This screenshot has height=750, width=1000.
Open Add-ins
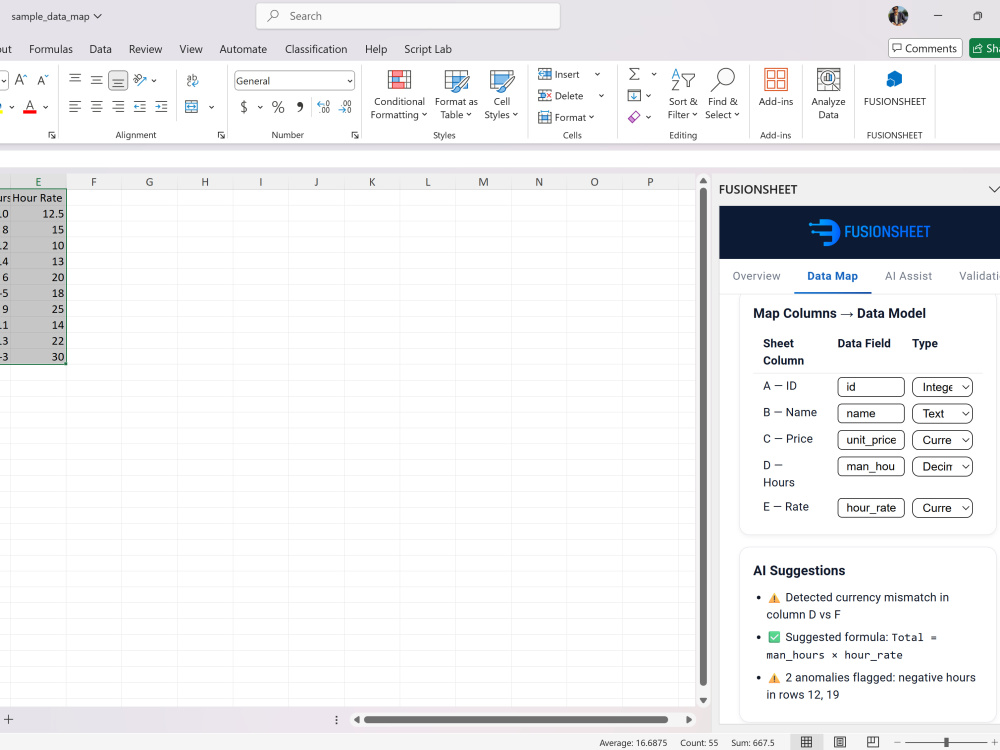coord(776,87)
